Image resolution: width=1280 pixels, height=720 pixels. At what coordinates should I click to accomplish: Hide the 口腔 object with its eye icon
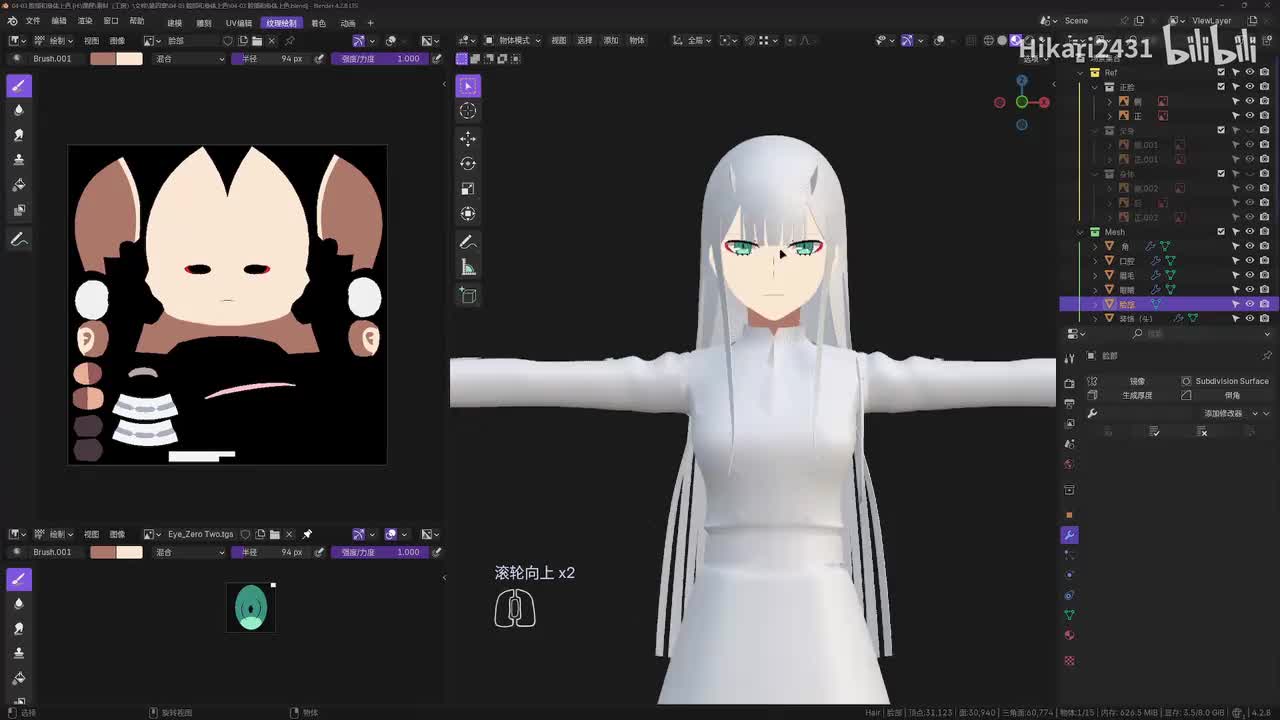1250,260
